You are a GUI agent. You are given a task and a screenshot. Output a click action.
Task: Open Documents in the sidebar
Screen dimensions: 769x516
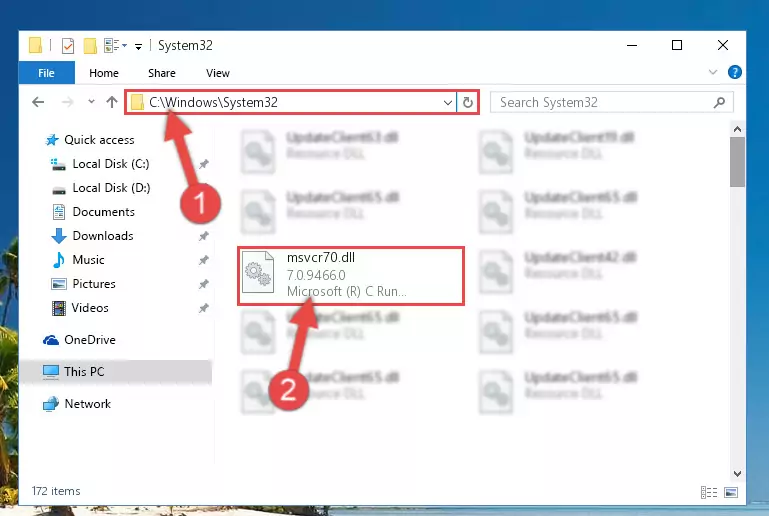93,212
